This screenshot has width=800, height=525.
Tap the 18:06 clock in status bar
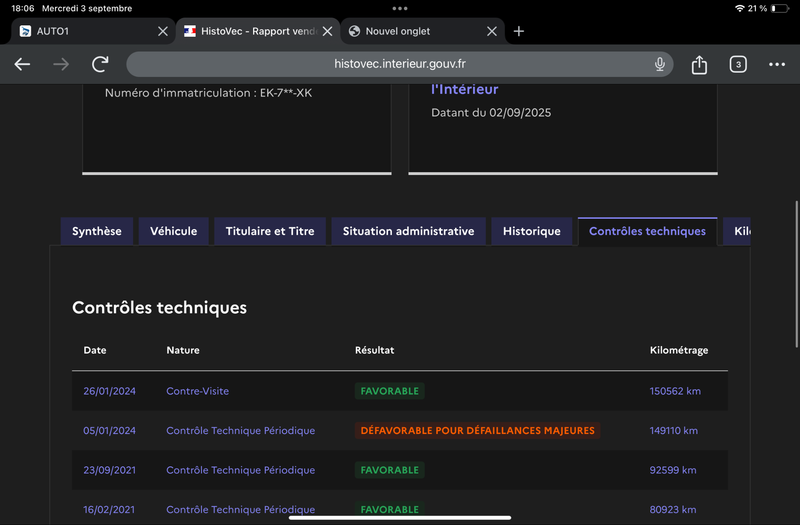[x=22, y=8]
